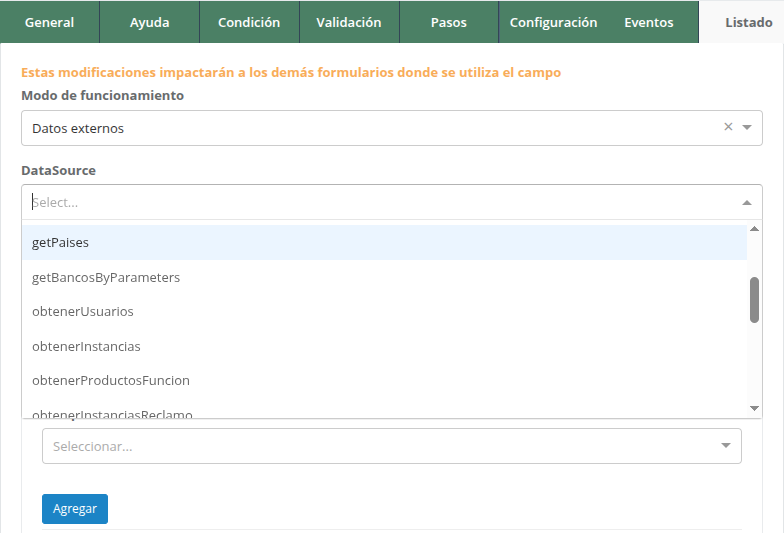Image resolution: width=784 pixels, height=533 pixels.
Task: Expand the Modo de funcionamiento dropdown arrow
Action: click(747, 128)
